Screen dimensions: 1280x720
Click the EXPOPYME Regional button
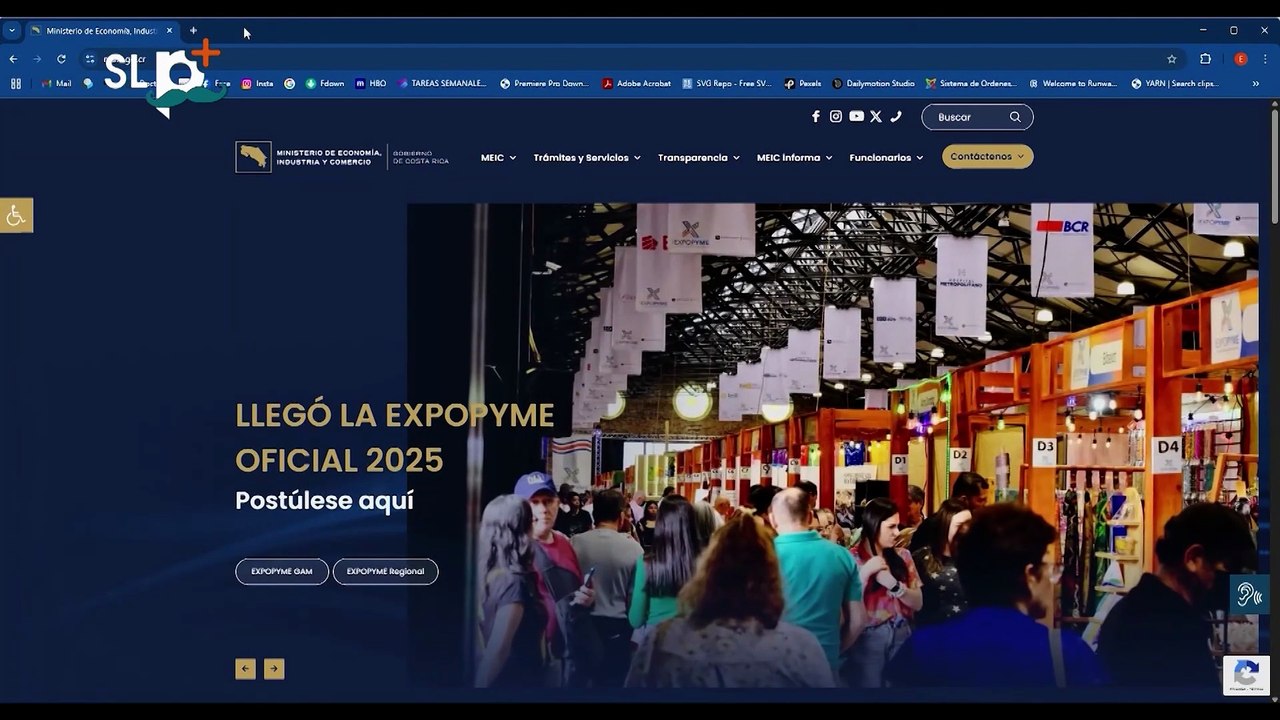tap(385, 572)
